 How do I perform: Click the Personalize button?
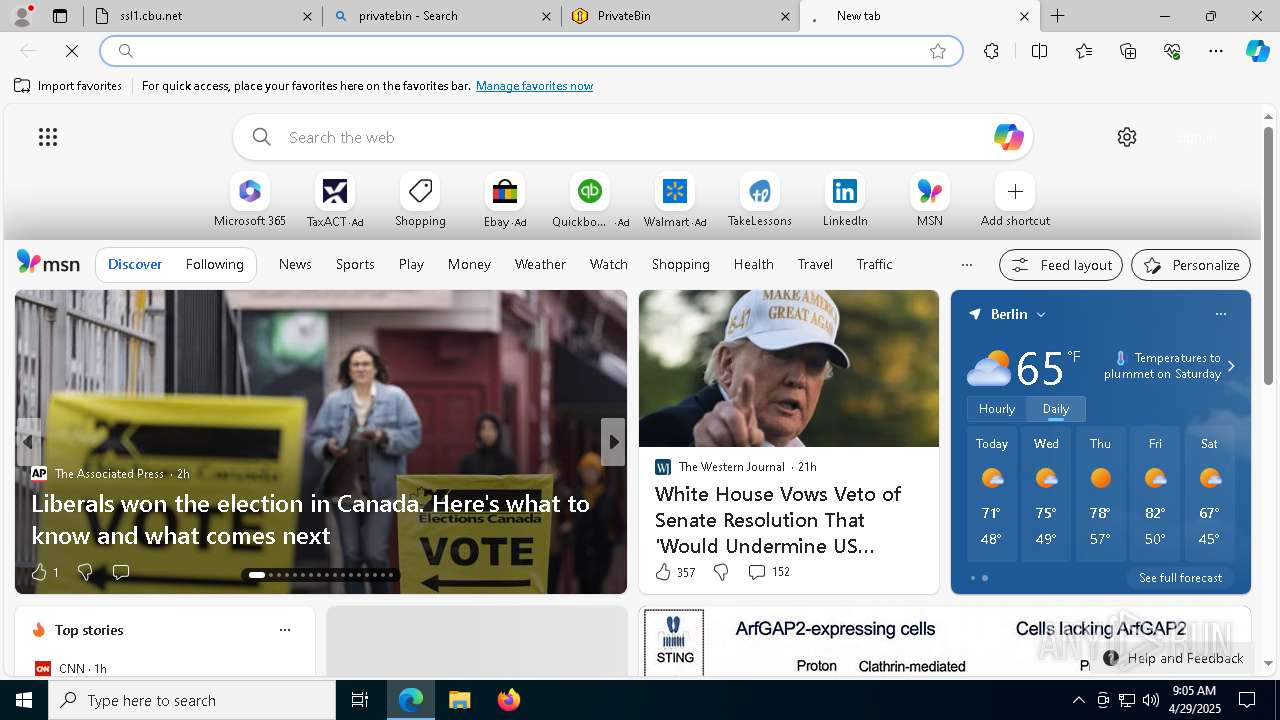(1191, 265)
